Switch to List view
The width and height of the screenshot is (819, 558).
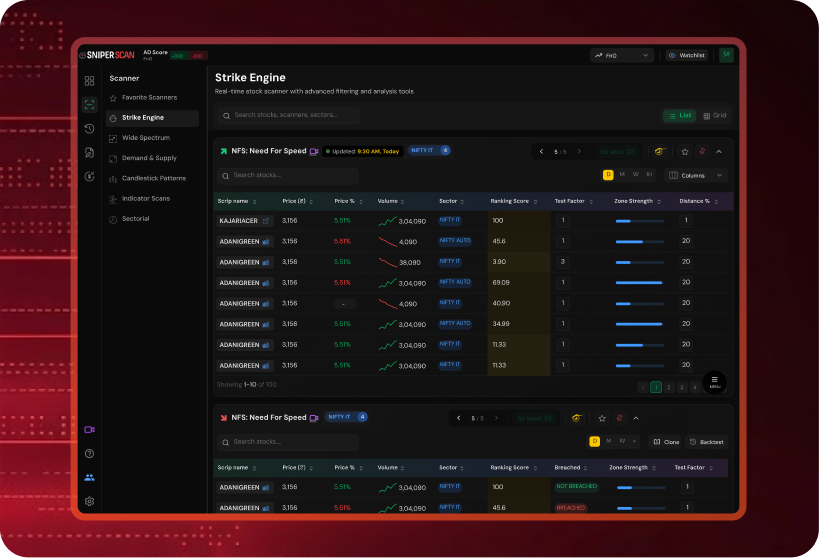[x=679, y=116]
